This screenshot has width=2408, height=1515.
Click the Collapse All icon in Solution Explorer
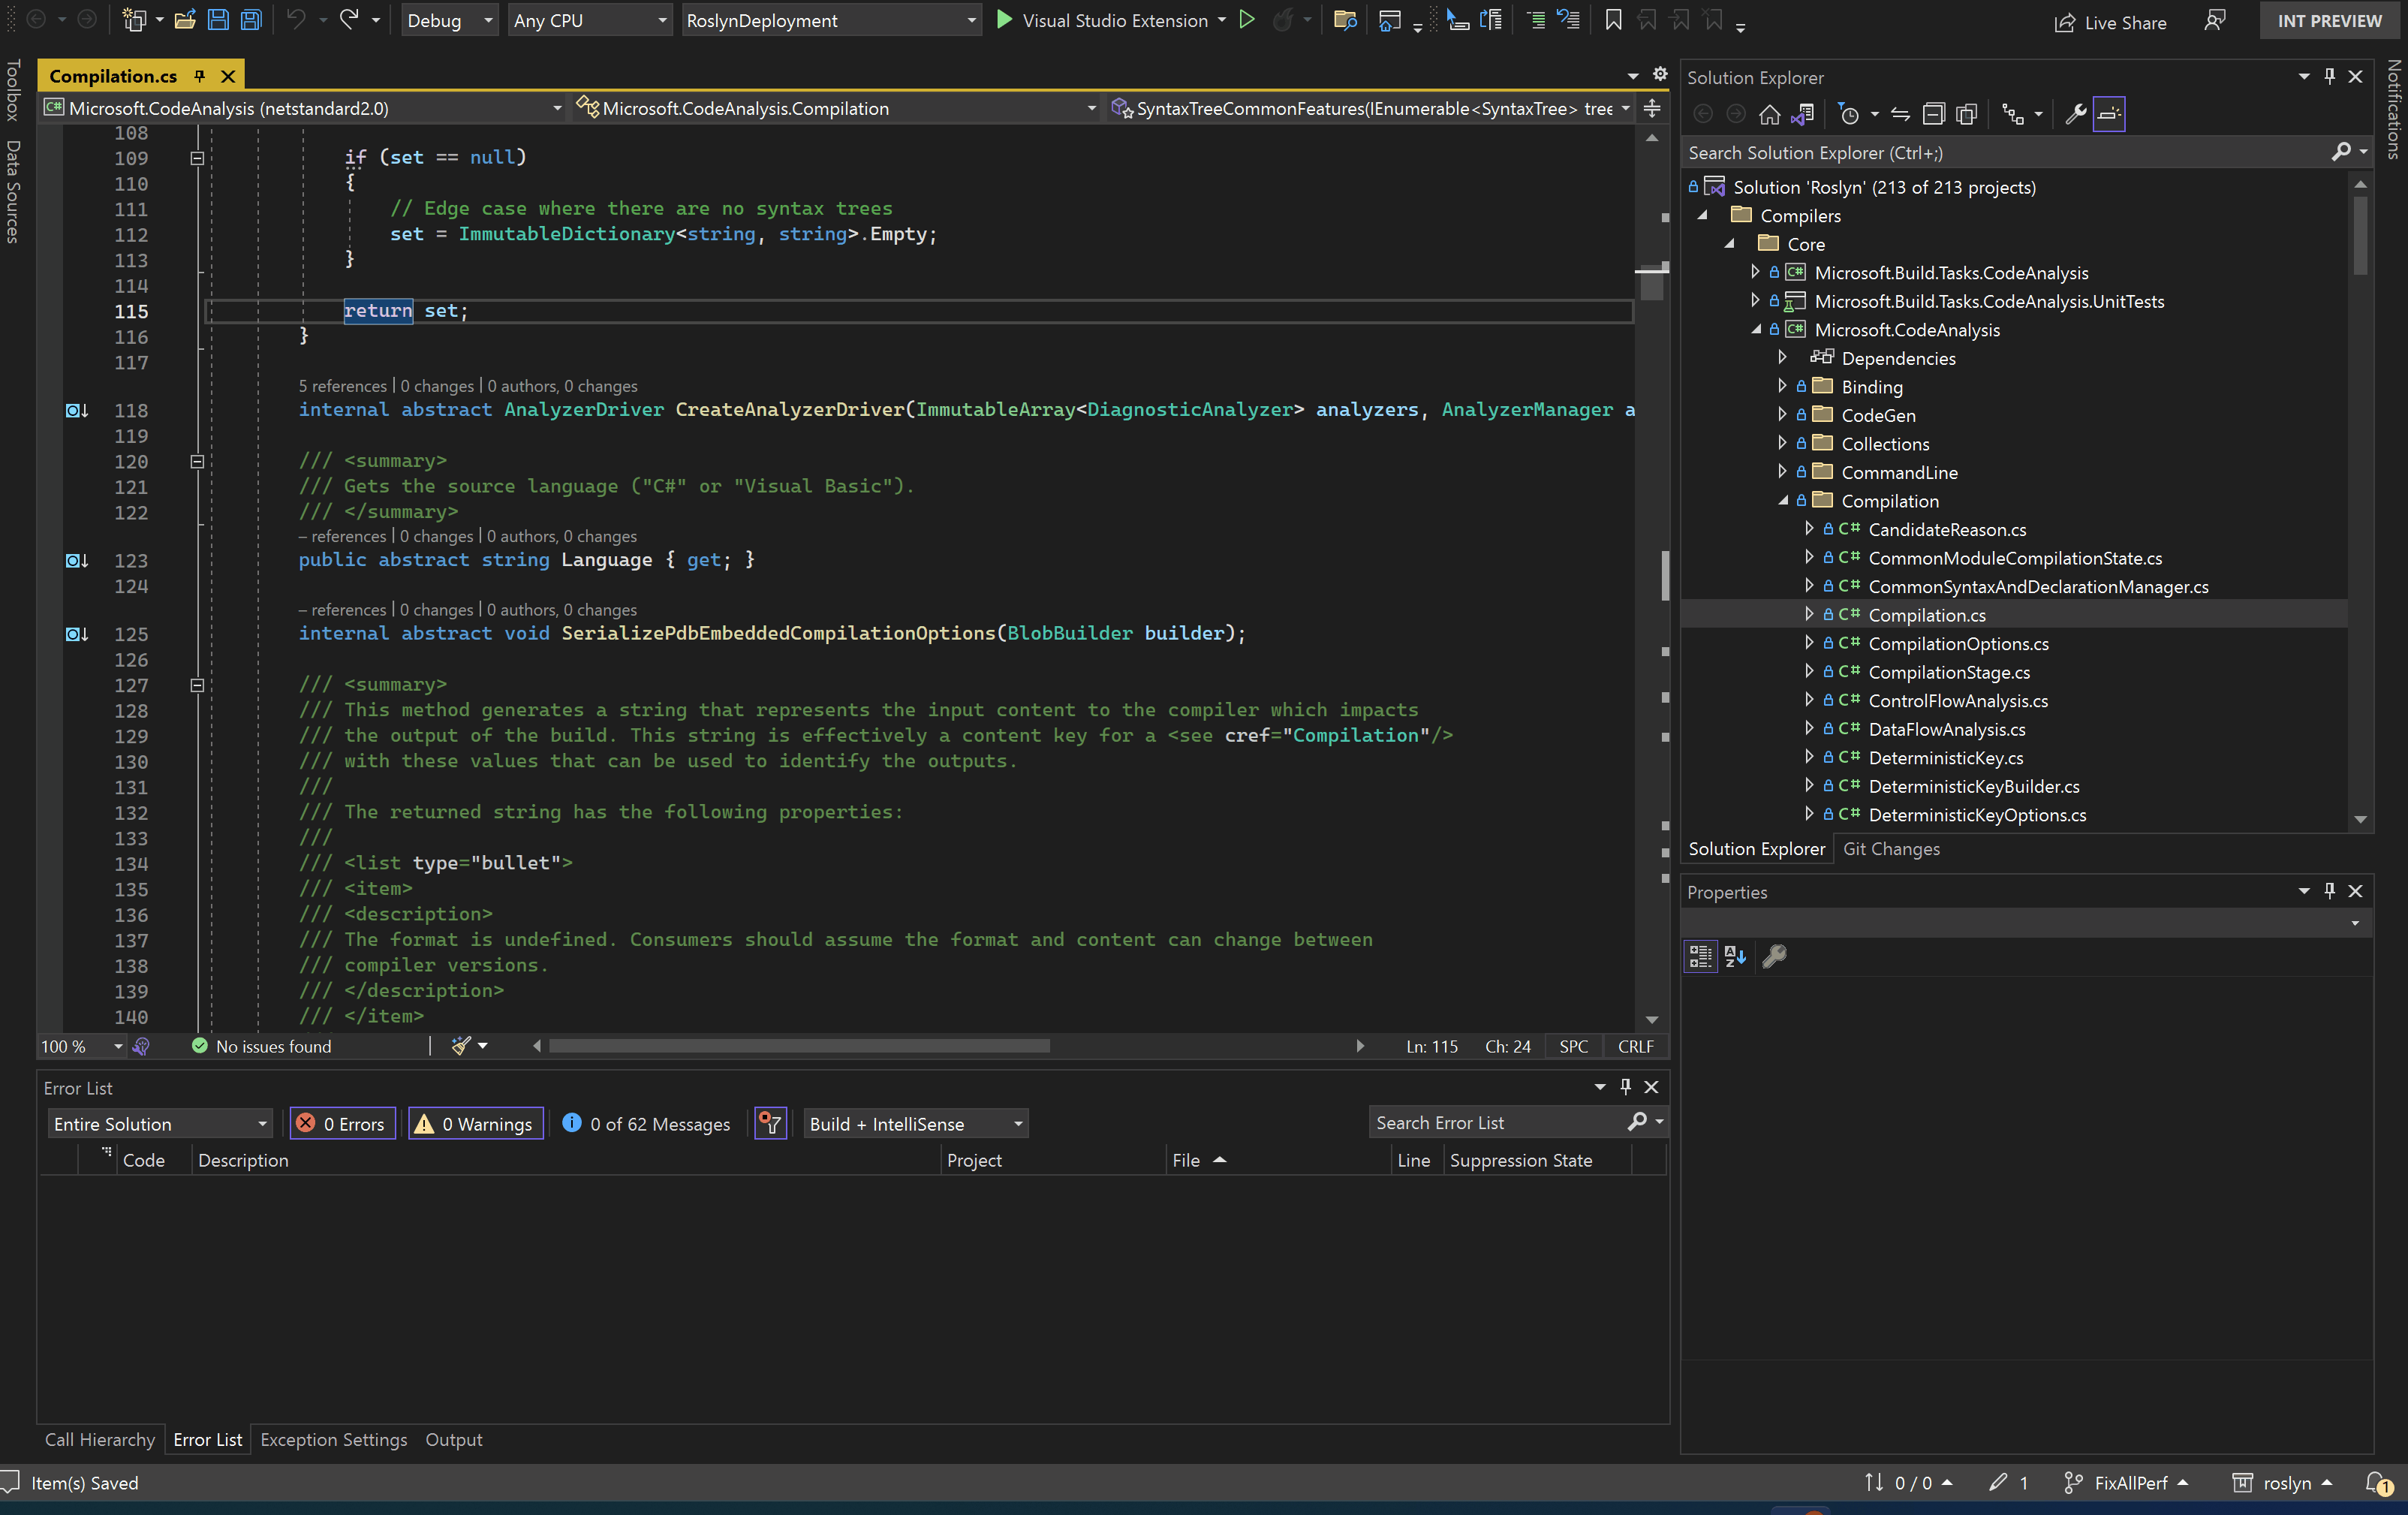click(x=1933, y=115)
